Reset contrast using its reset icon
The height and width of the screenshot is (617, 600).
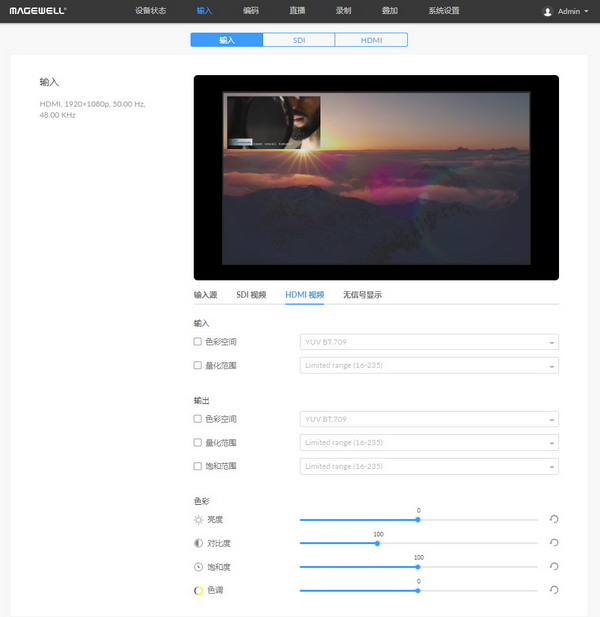pyautogui.click(x=553, y=543)
